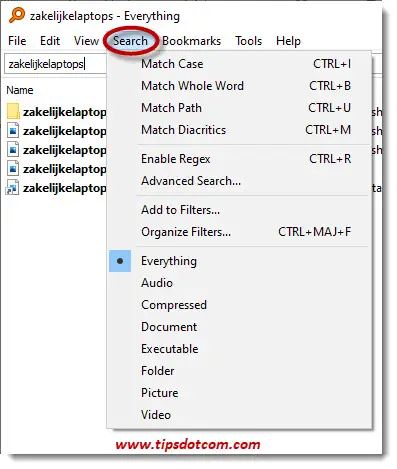
Task: Toggle Match Whole Word option
Action: (239, 86)
